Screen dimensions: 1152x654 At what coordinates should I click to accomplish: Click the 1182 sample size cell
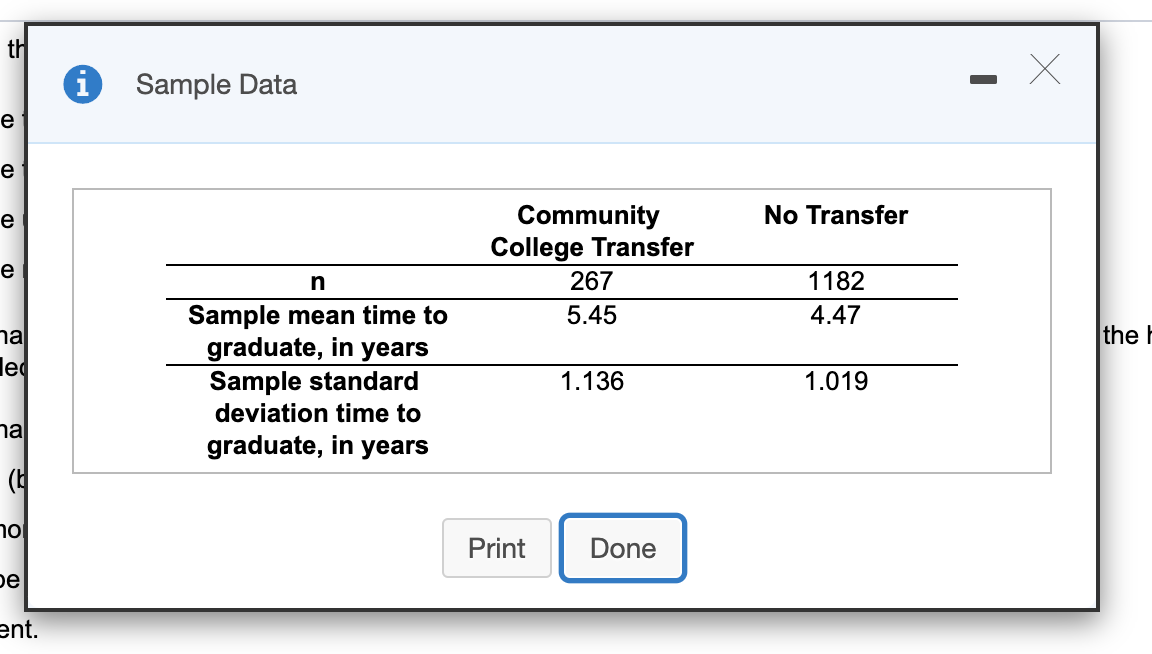(836, 282)
